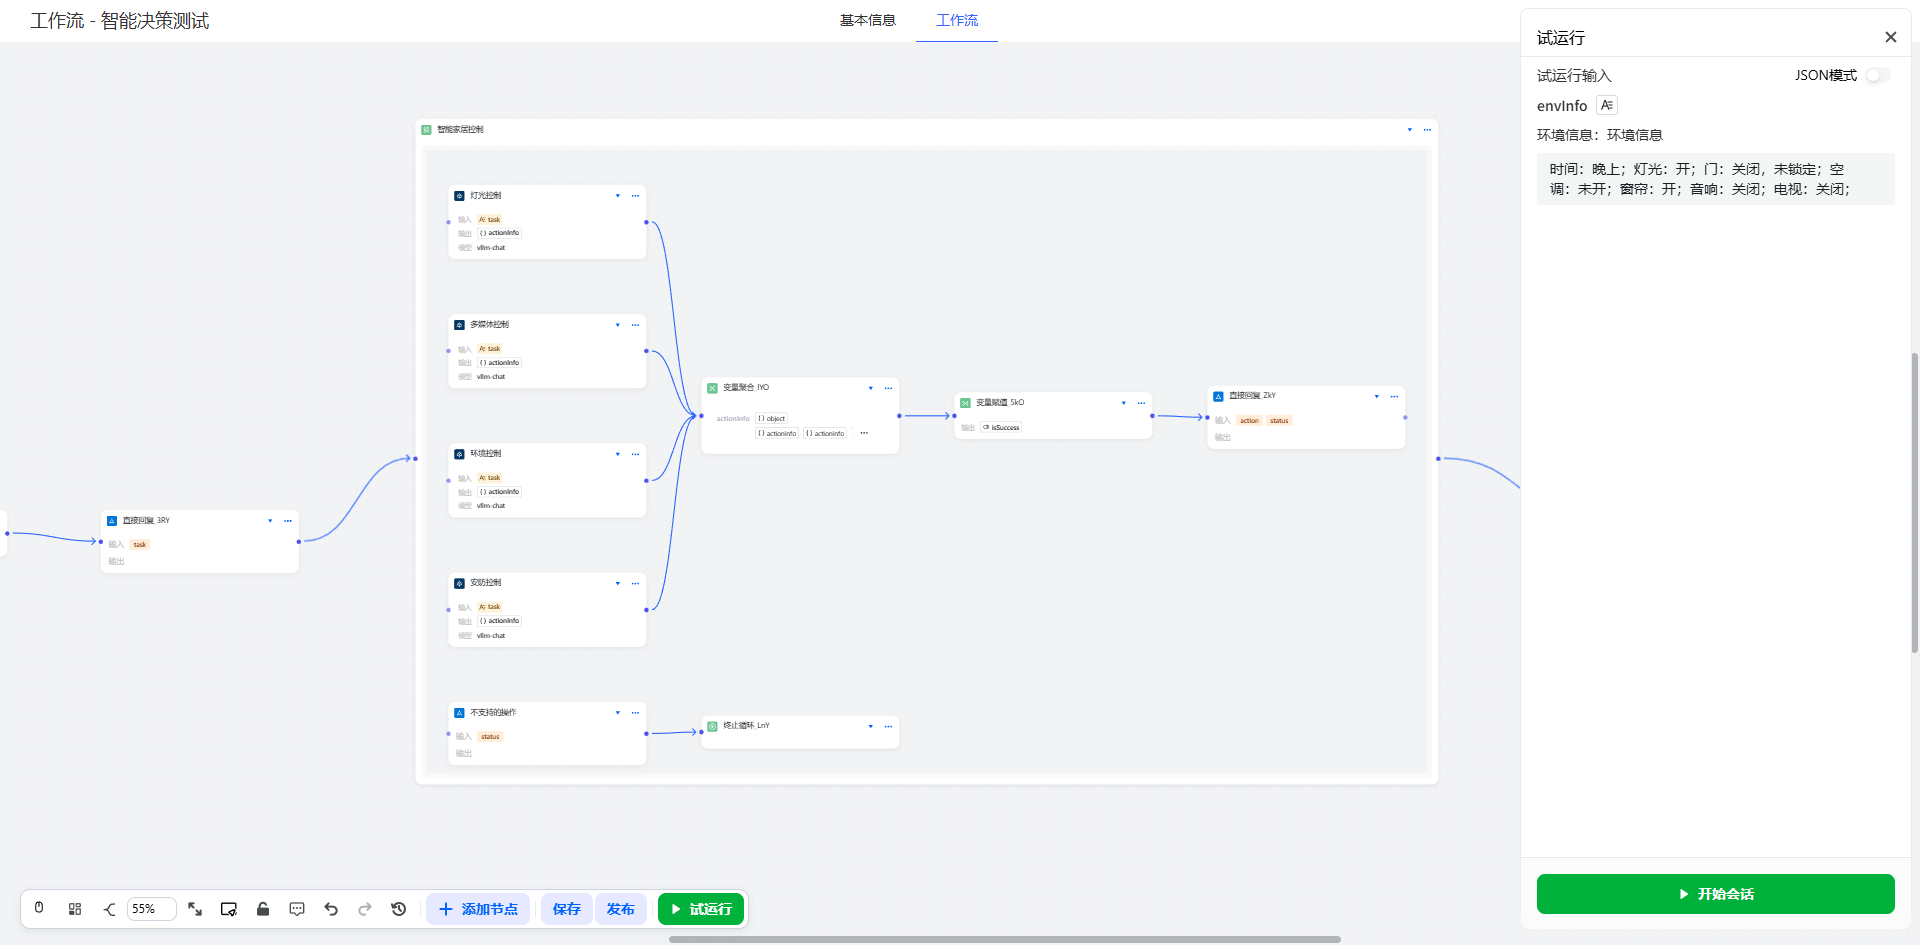This screenshot has height=945, width=1920.
Task: Click the 保存 button
Action: [x=567, y=909]
